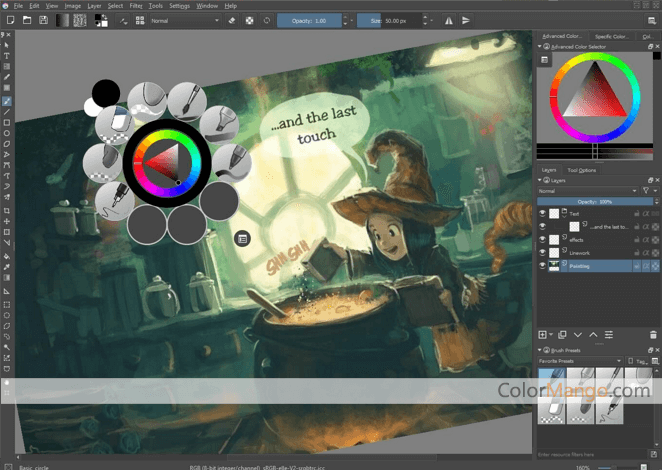Click the Delete Layer trash icon

pos(651,334)
